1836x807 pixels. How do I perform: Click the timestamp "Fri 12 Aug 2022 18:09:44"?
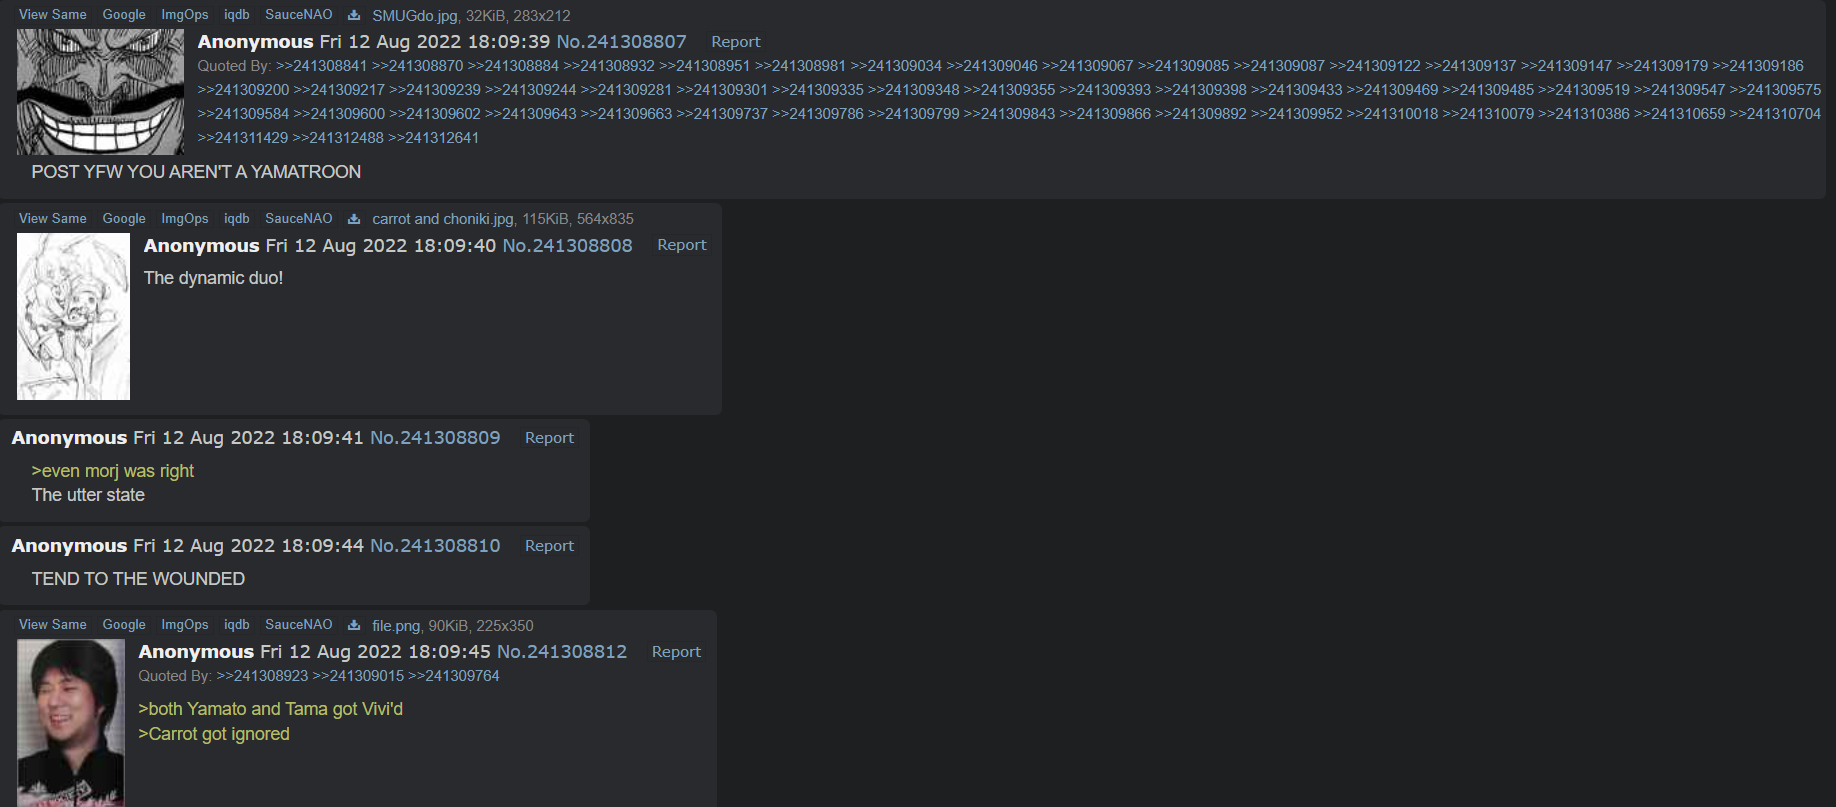tap(249, 546)
